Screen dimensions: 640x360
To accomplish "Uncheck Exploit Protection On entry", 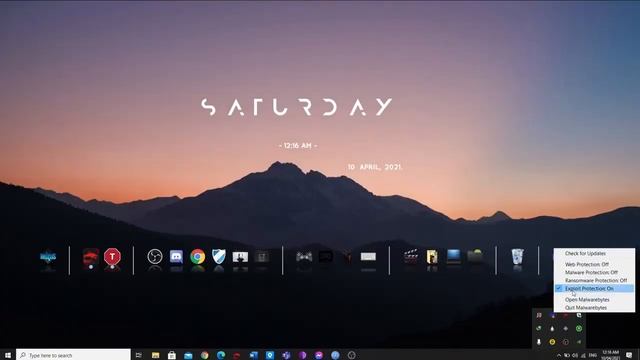I will (594, 289).
